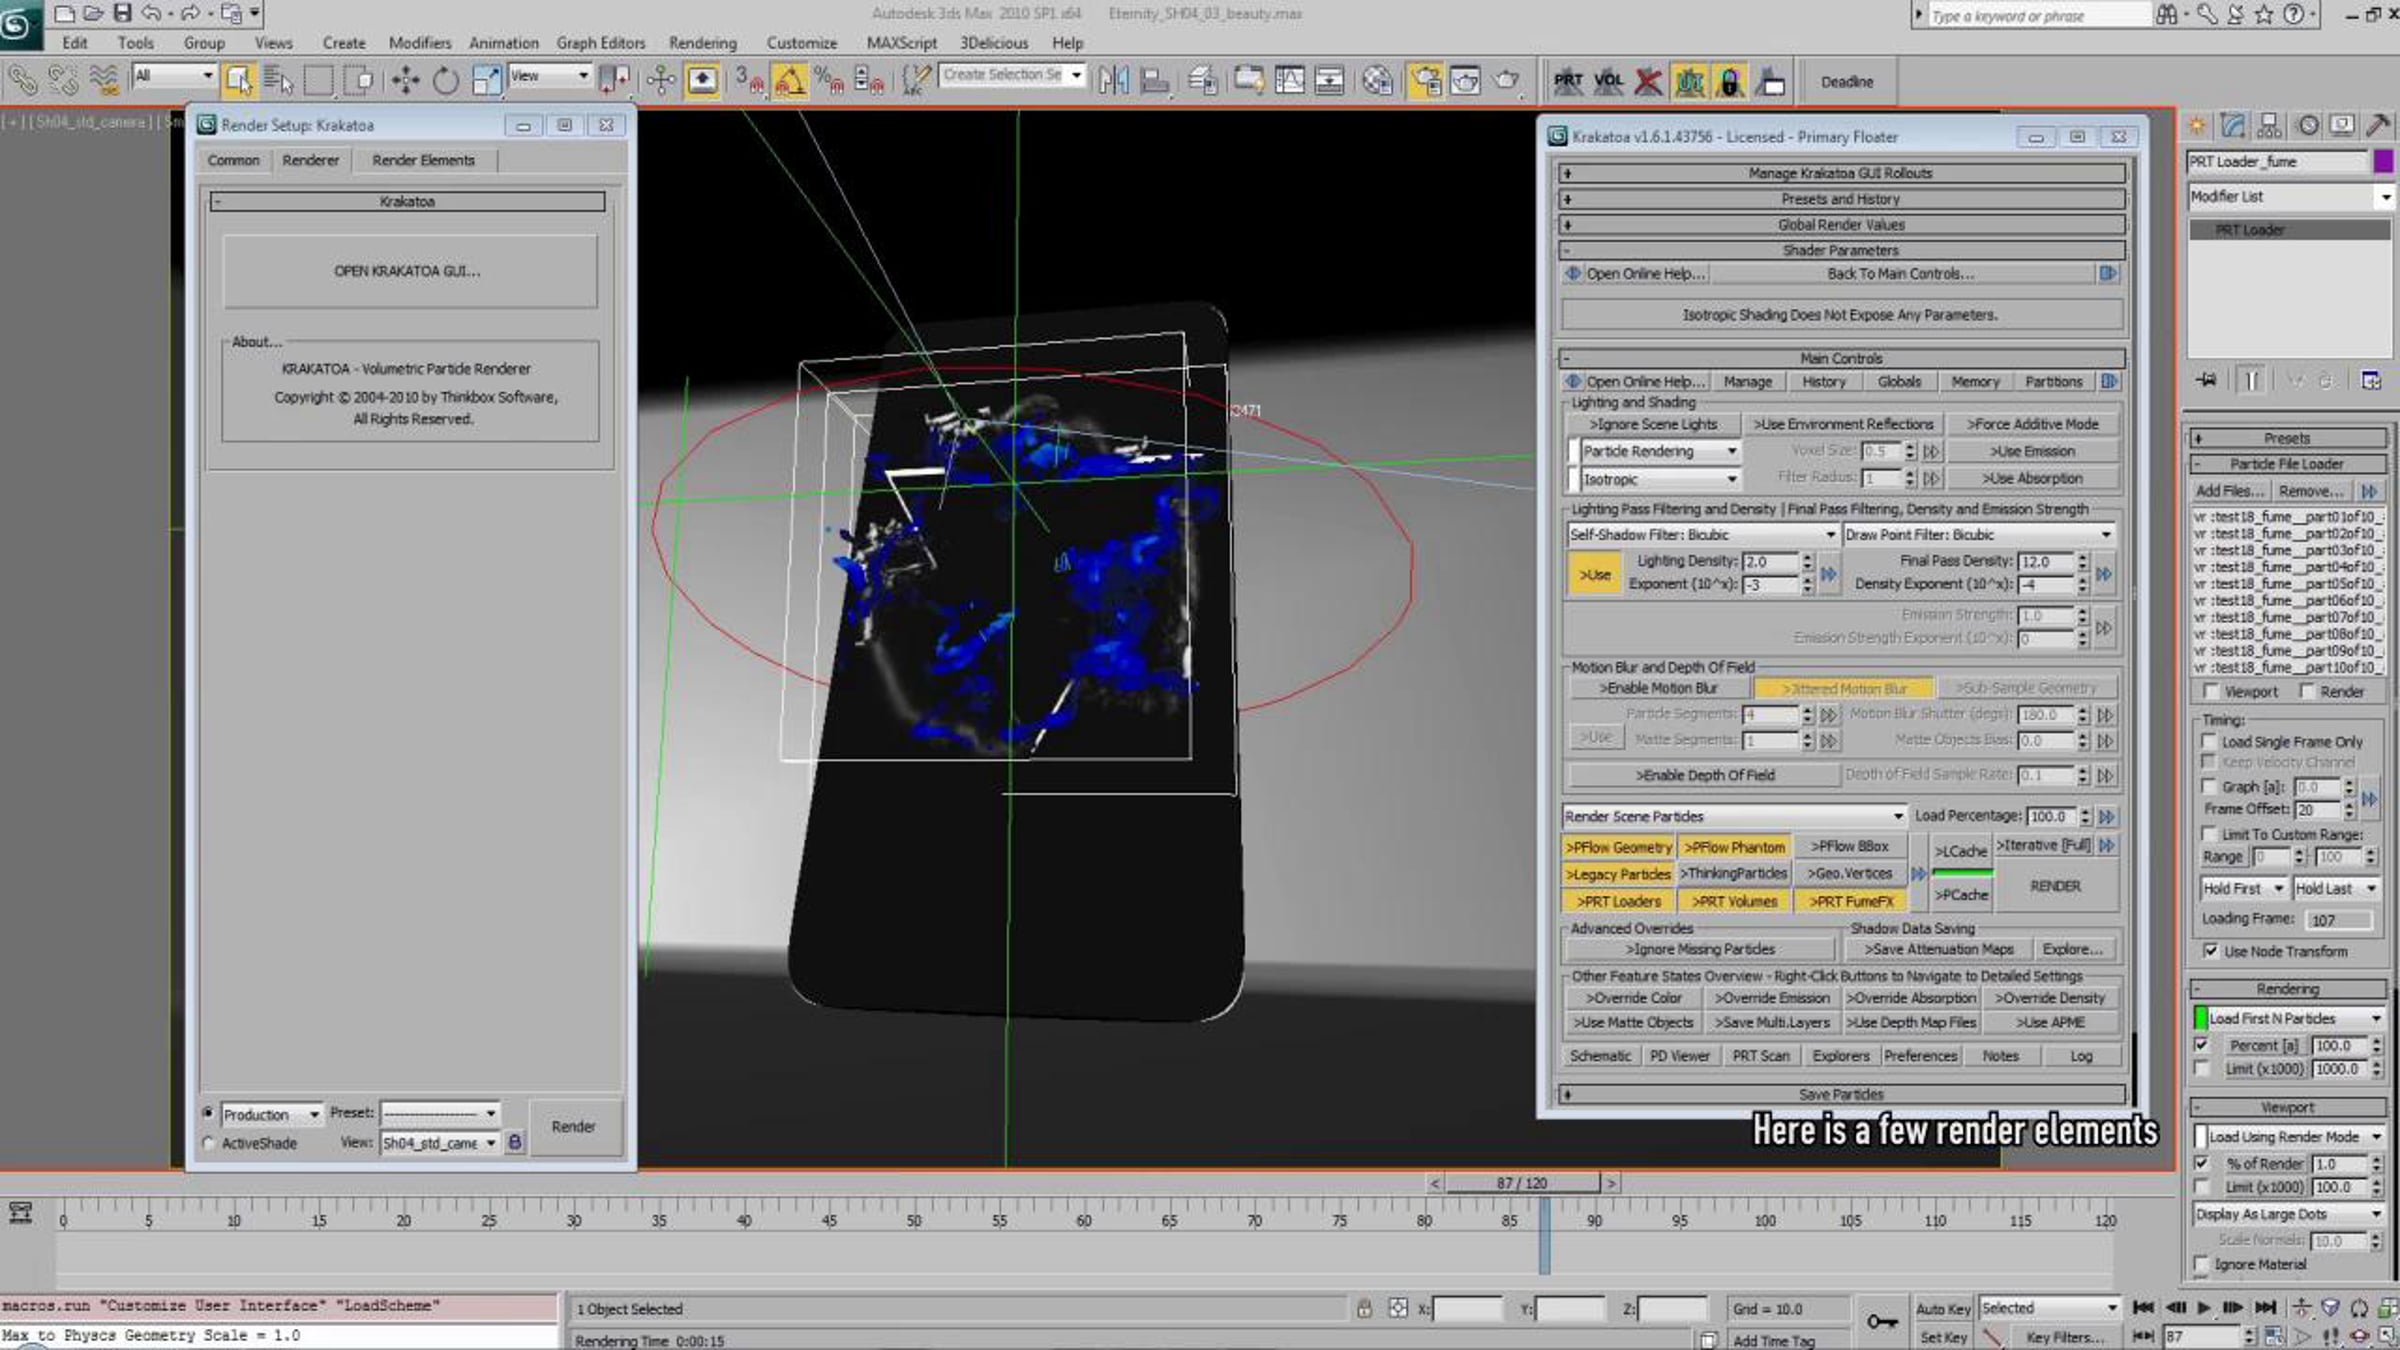Viewport: 2400px width, 1350px height.
Task: Click the Krakatoa PRT toolbar icon
Action: 1568,81
